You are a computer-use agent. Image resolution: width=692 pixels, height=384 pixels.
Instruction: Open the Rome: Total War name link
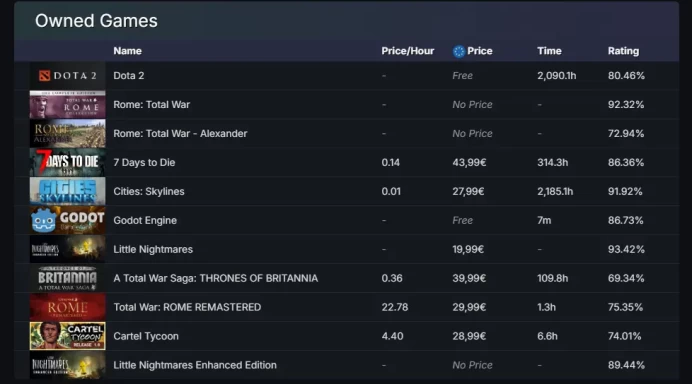[x=151, y=105]
